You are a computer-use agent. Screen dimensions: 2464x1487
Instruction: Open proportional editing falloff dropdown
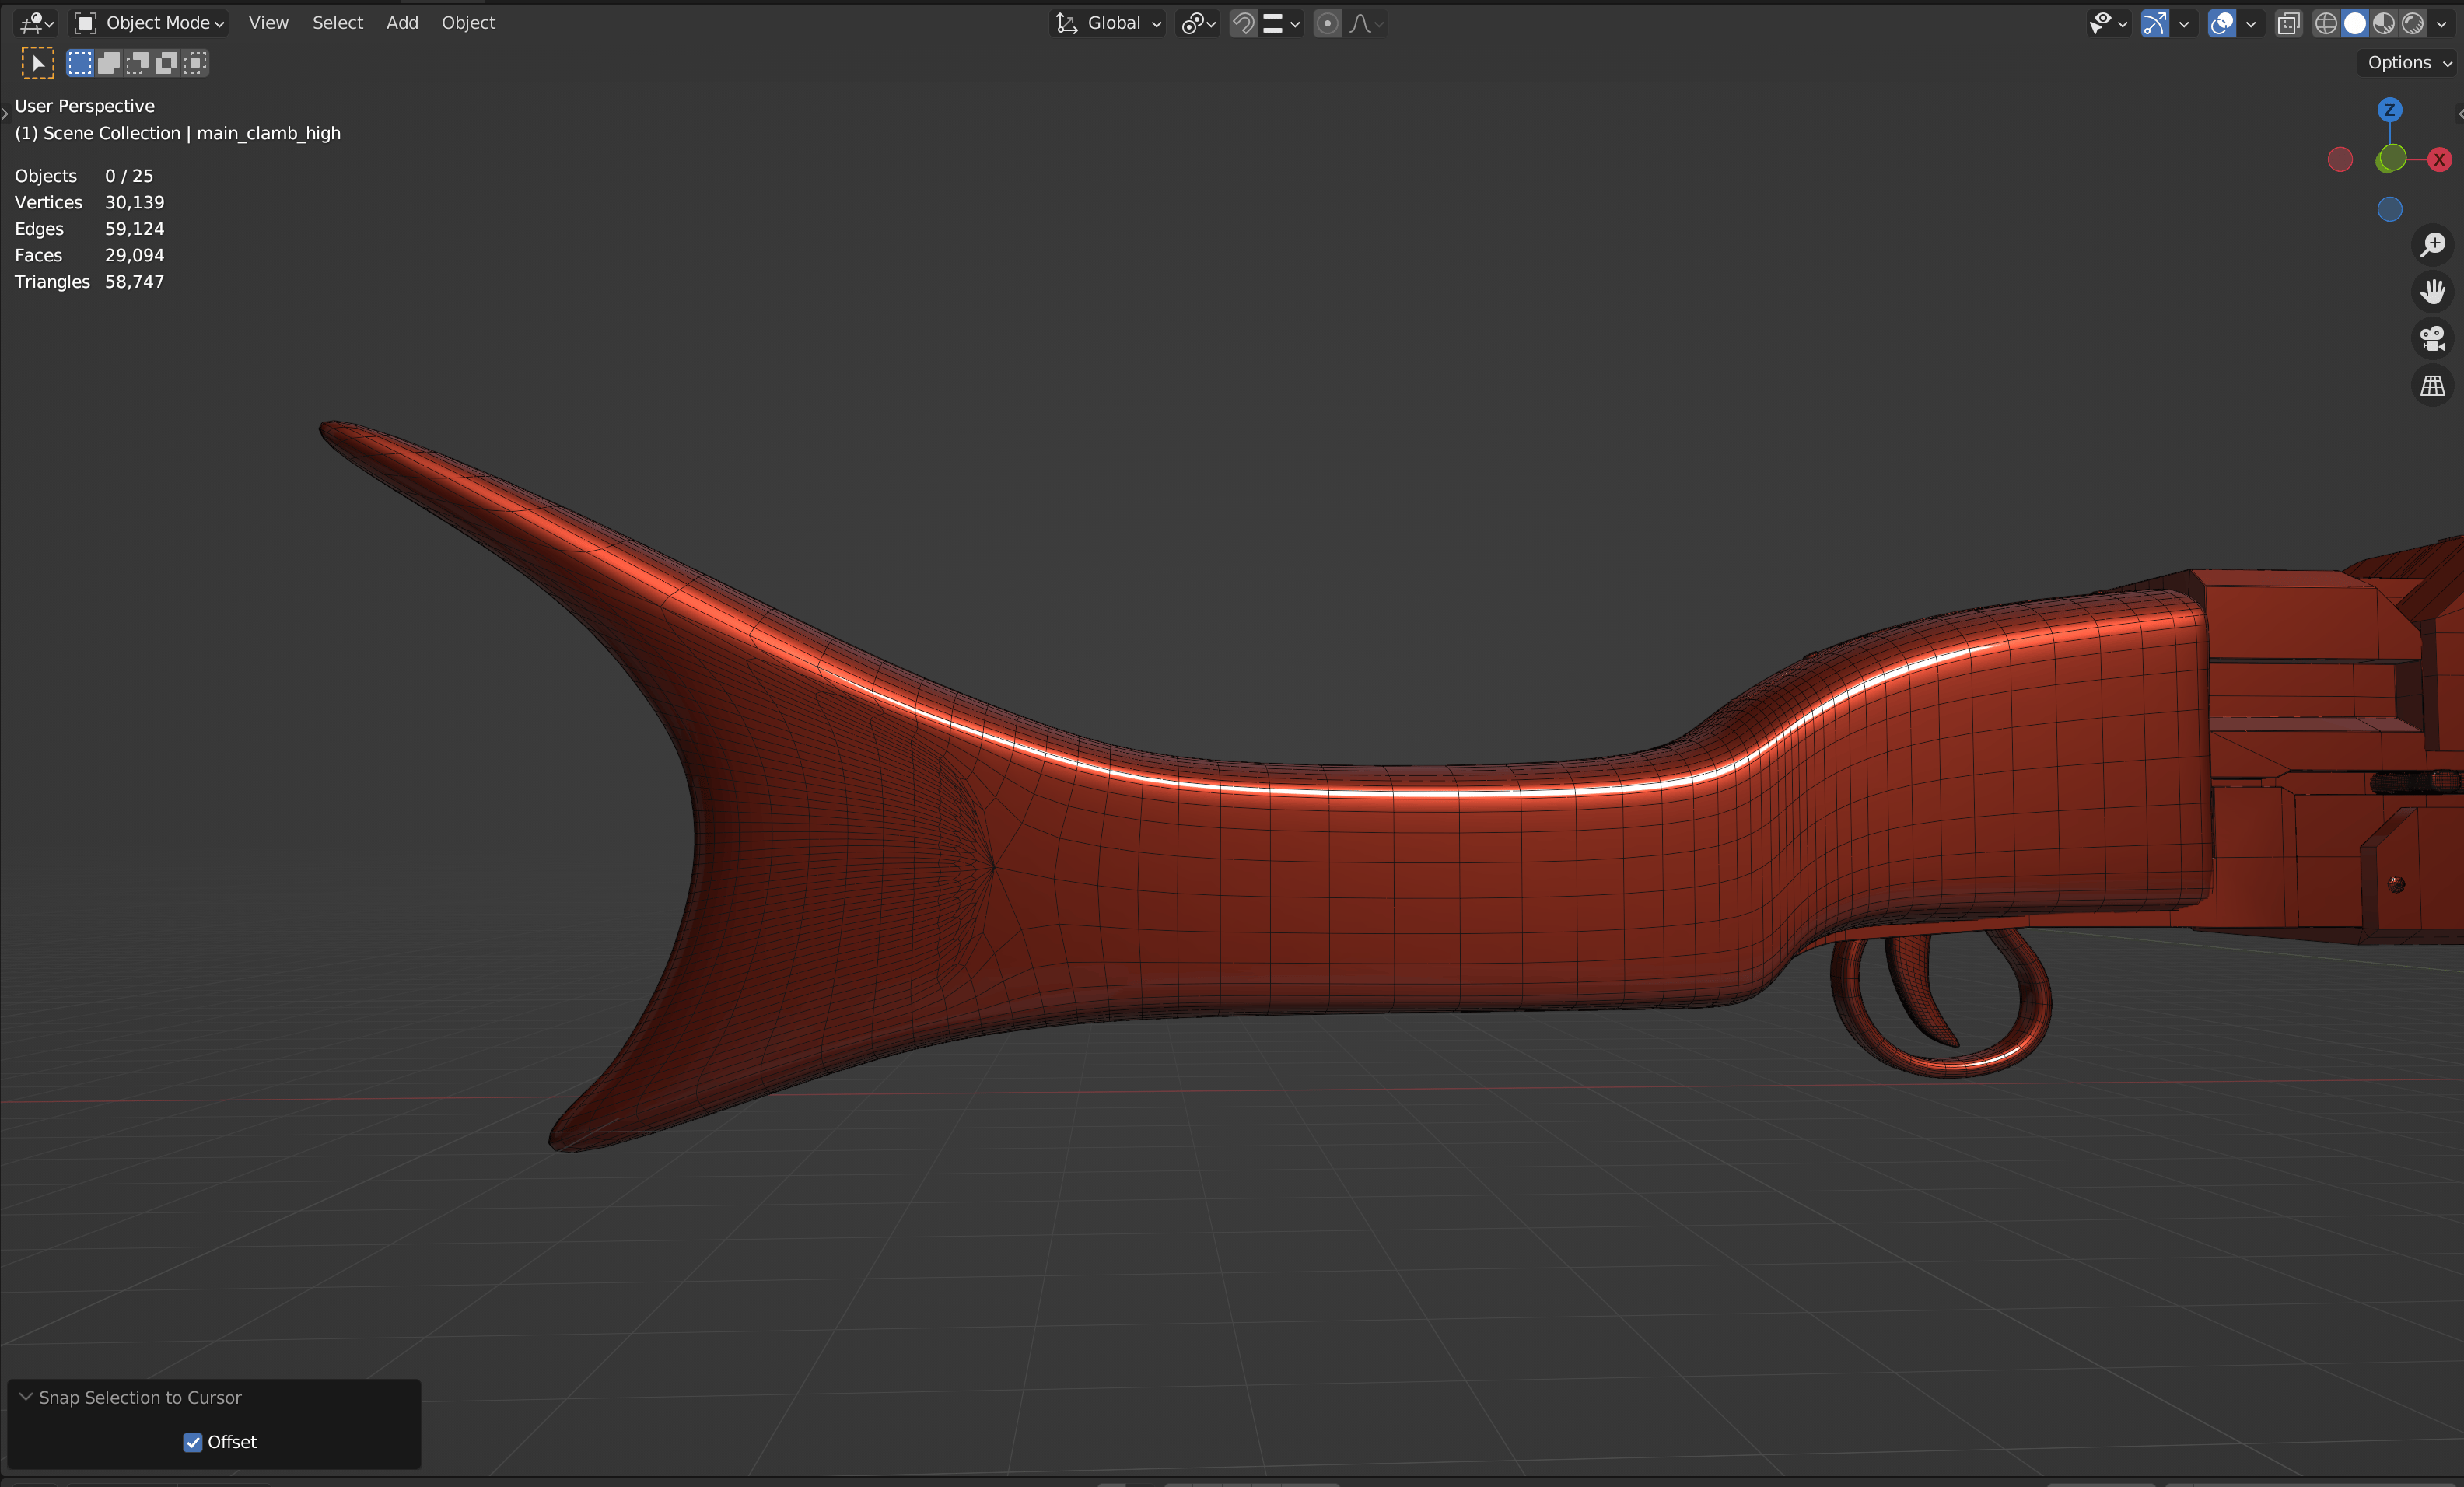[x=1366, y=23]
